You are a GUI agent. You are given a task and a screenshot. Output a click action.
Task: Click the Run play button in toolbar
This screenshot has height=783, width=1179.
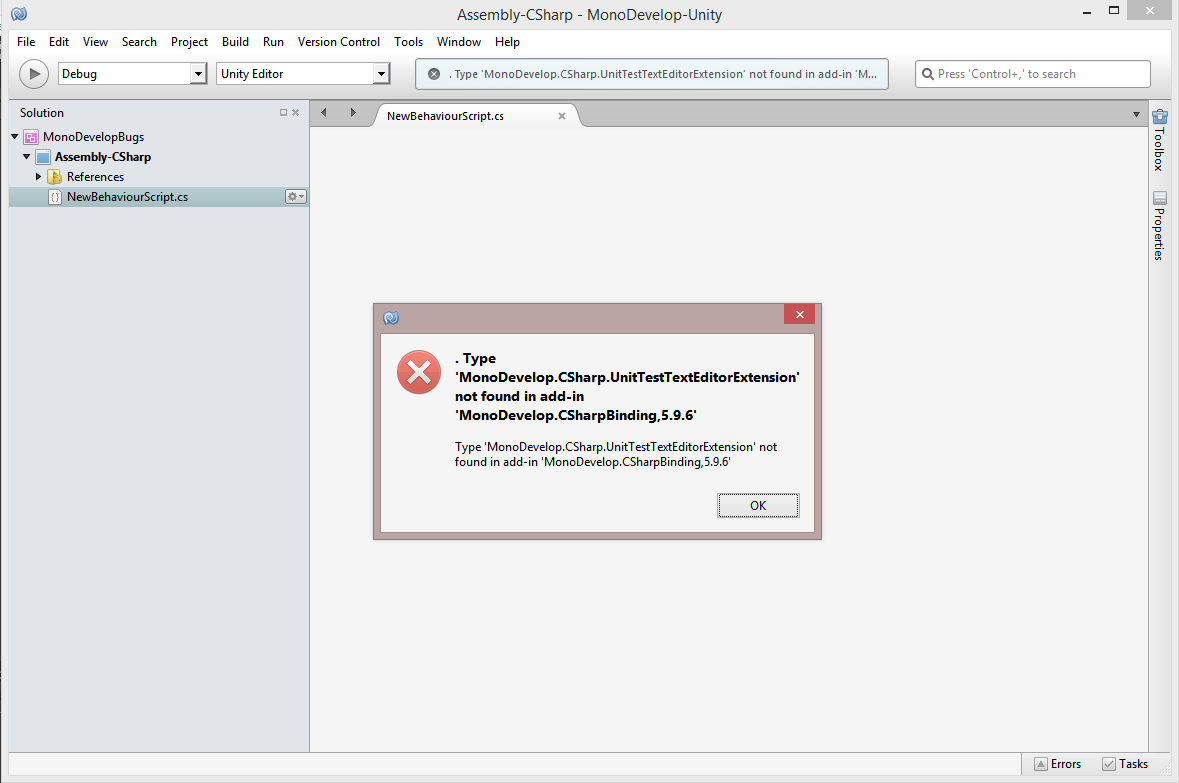(34, 74)
